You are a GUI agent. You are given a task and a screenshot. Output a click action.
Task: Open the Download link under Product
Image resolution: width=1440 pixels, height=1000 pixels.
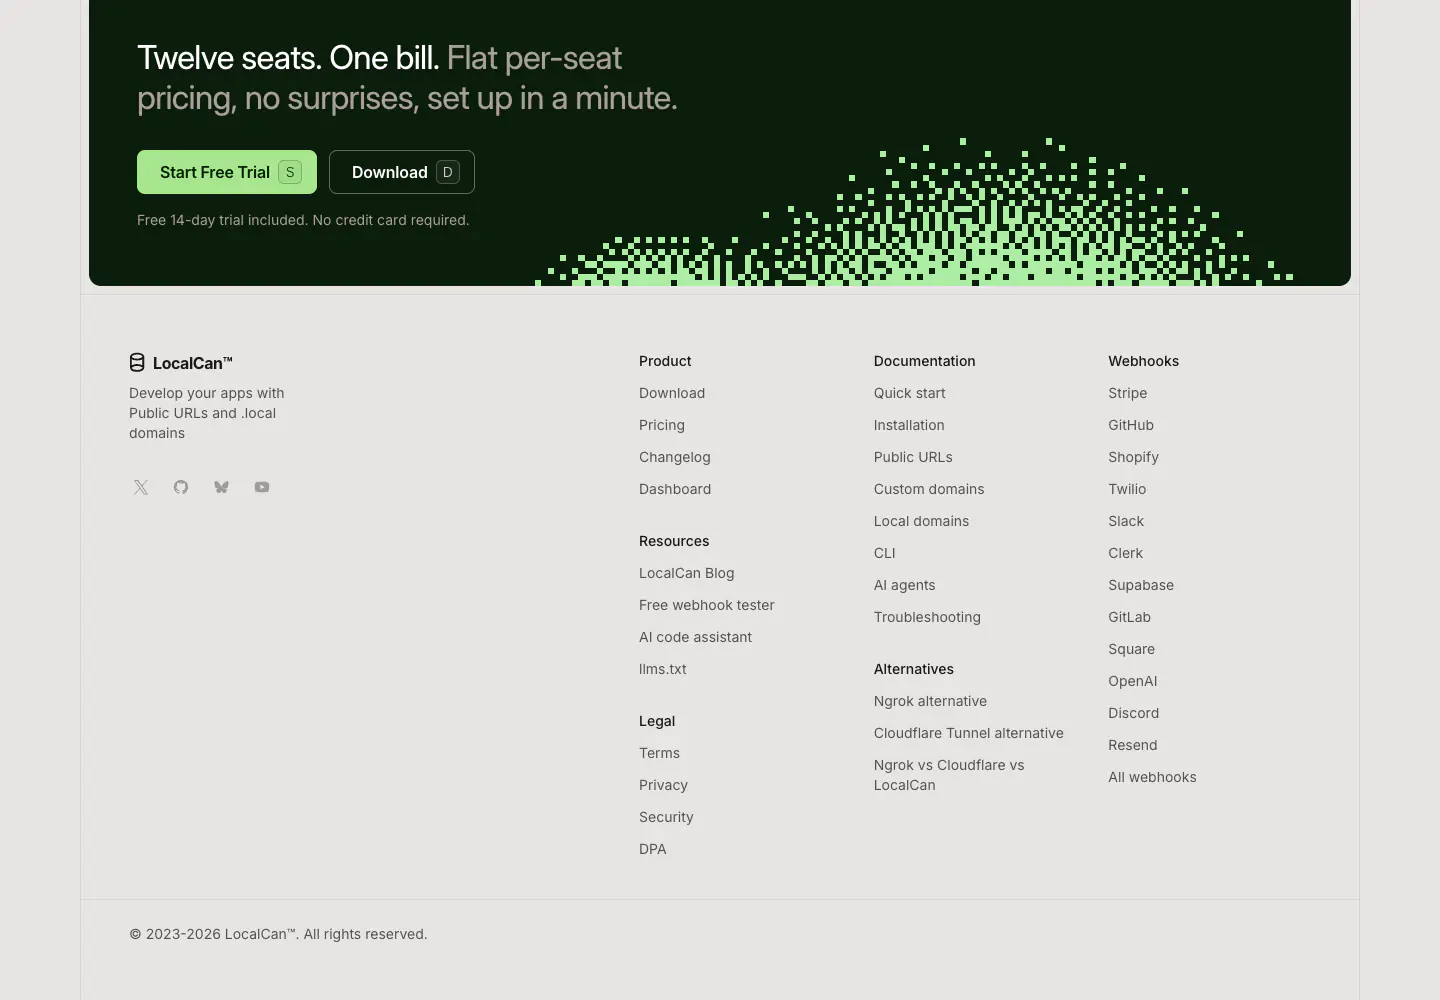click(x=672, y=393)
